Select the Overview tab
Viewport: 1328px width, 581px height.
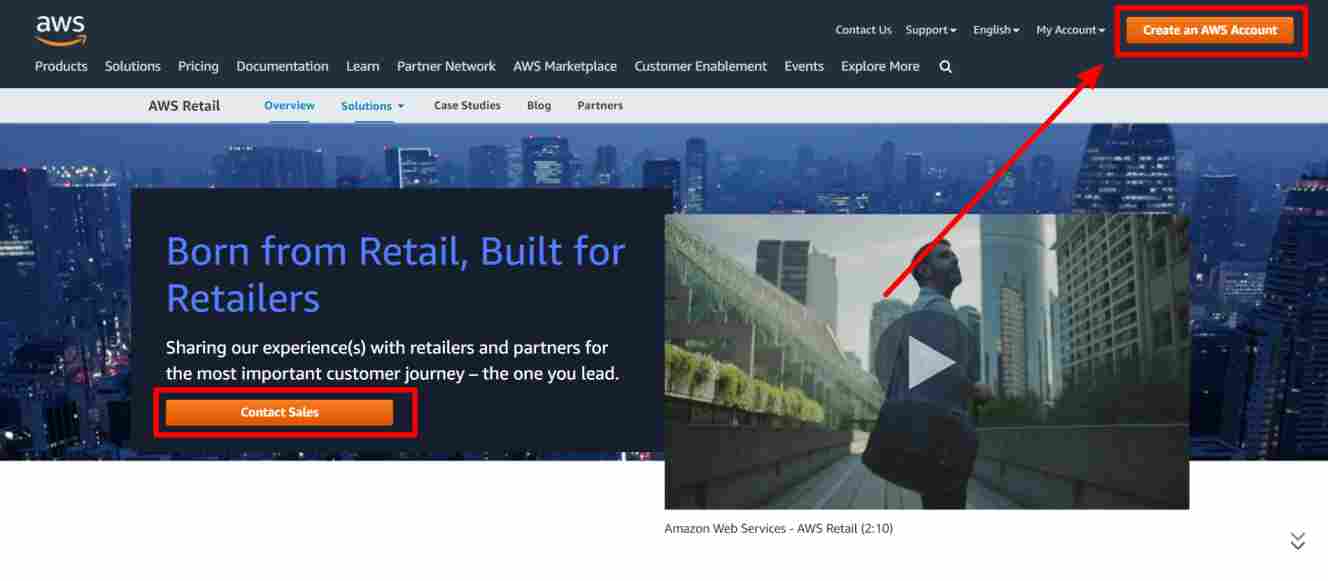289,105
